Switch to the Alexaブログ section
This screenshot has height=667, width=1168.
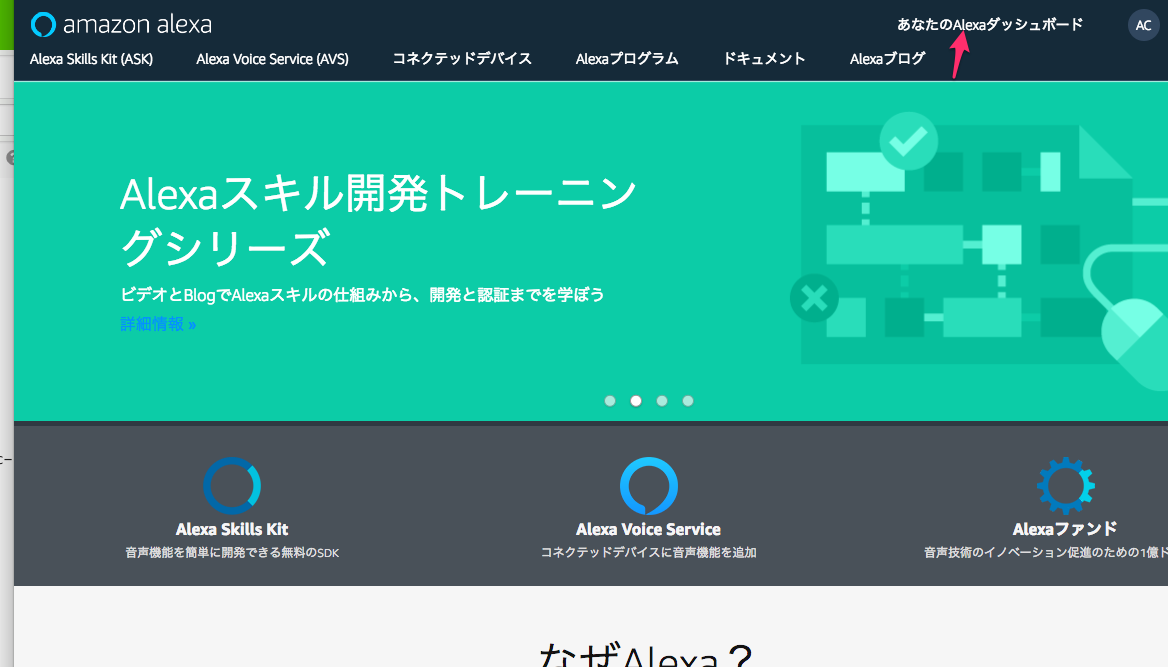[x=887, y=59]
